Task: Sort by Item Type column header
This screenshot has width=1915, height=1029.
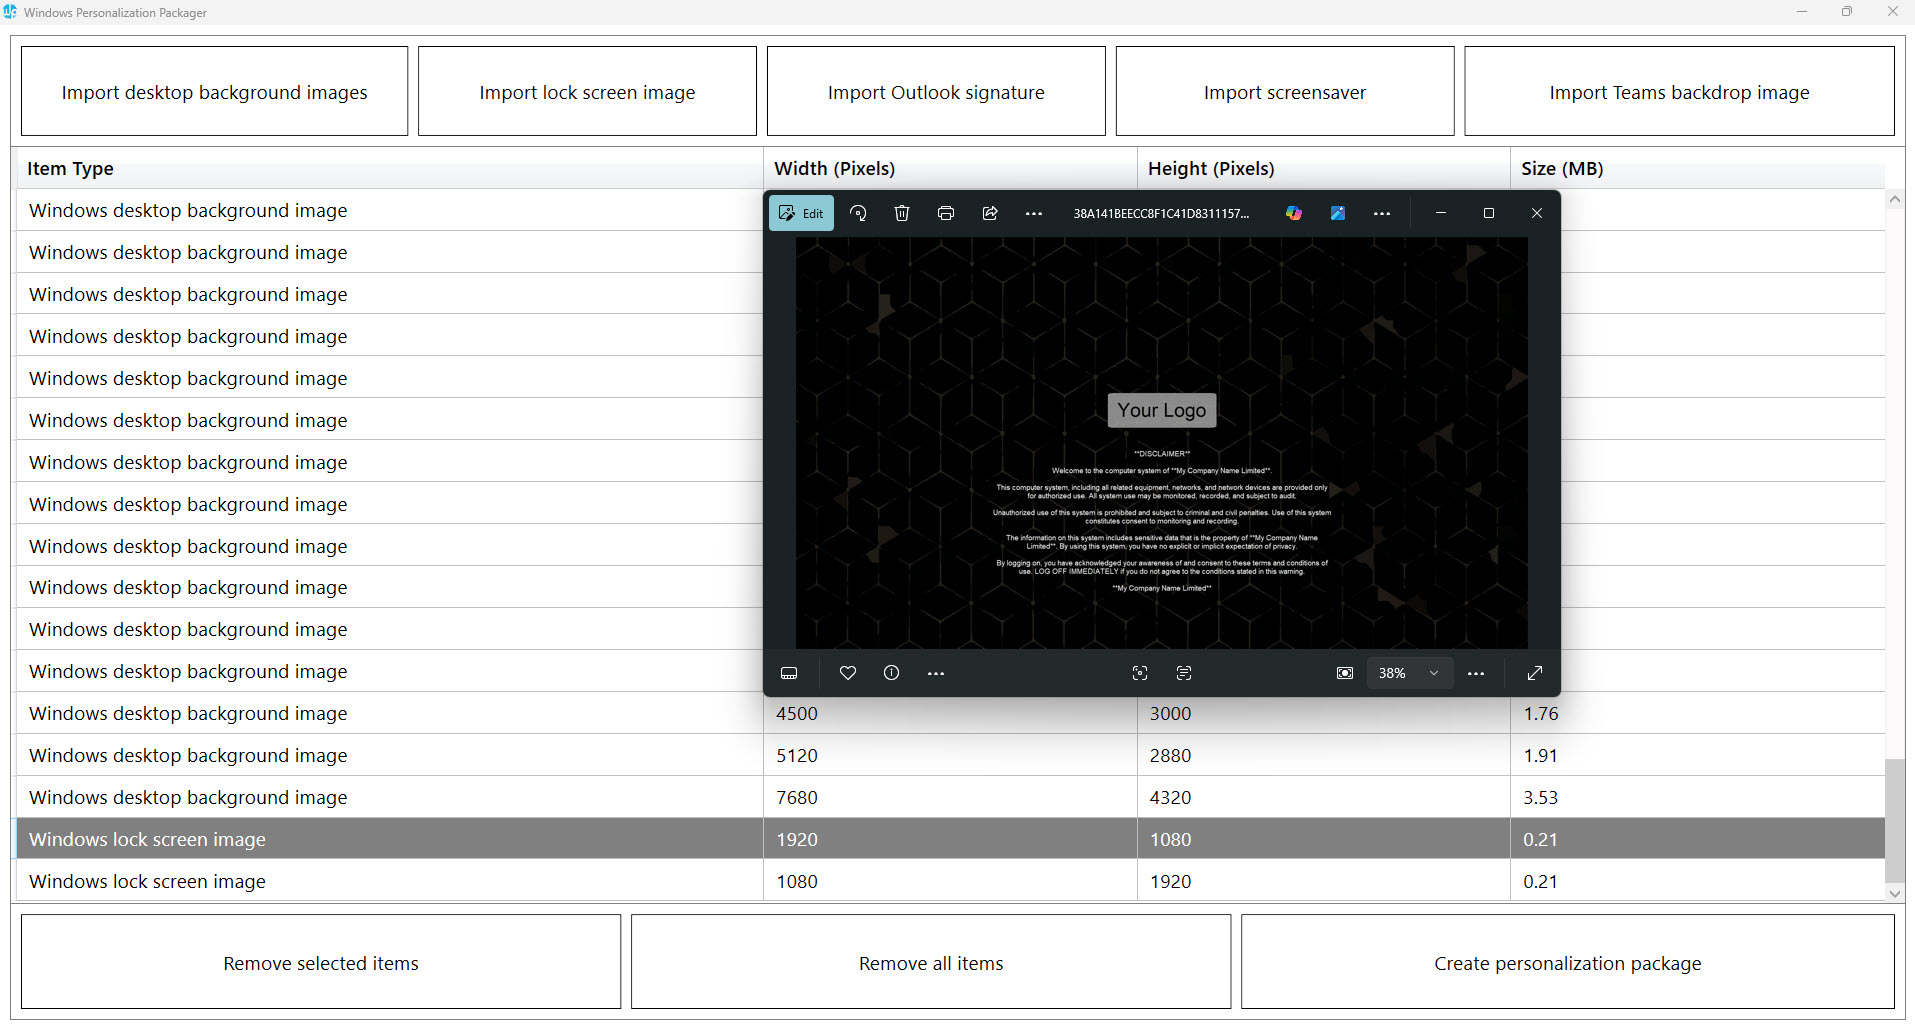Action: point(390,169)
